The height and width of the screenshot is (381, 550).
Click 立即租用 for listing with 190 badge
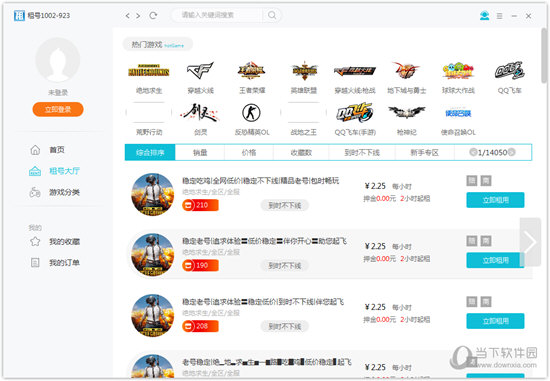tap(495, 260)
